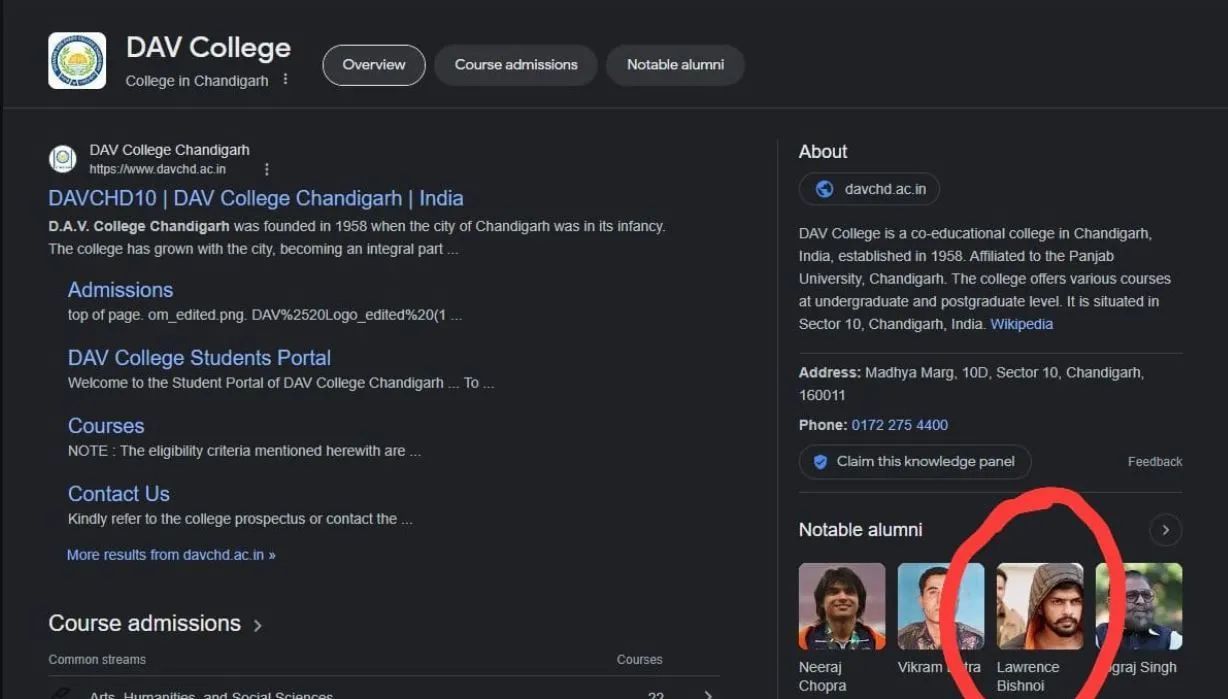Image resolution: width=1228 pixels, height=699 pixels.
Task: Click the DAV College Chandigarh site favicon
Action: [63, 159]
